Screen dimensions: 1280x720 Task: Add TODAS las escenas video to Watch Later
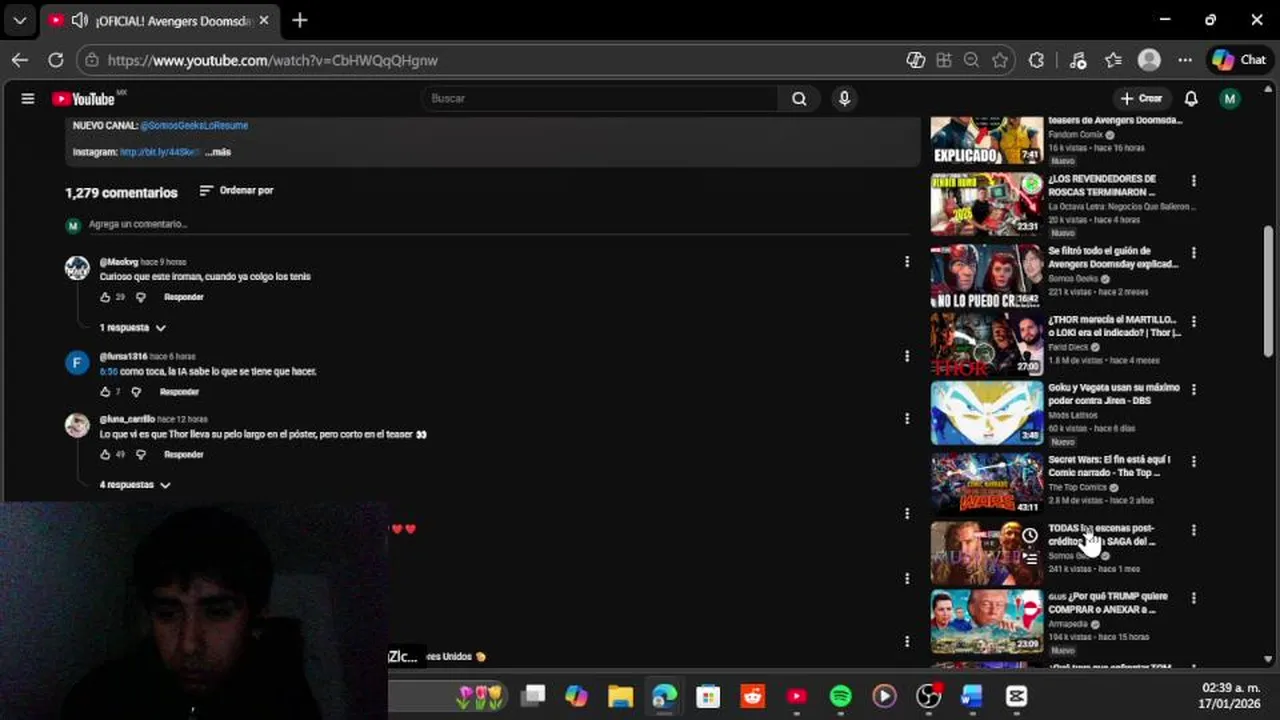1030,535
